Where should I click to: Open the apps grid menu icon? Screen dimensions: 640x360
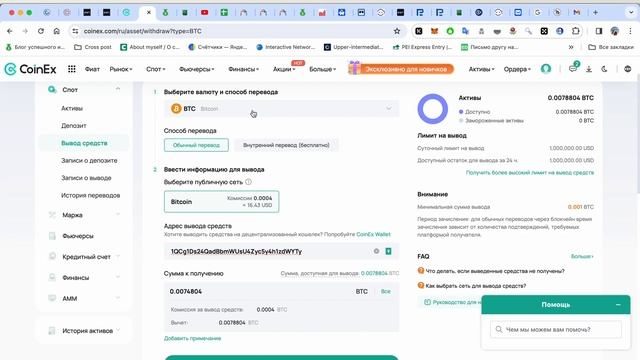(x=72, y=69)
